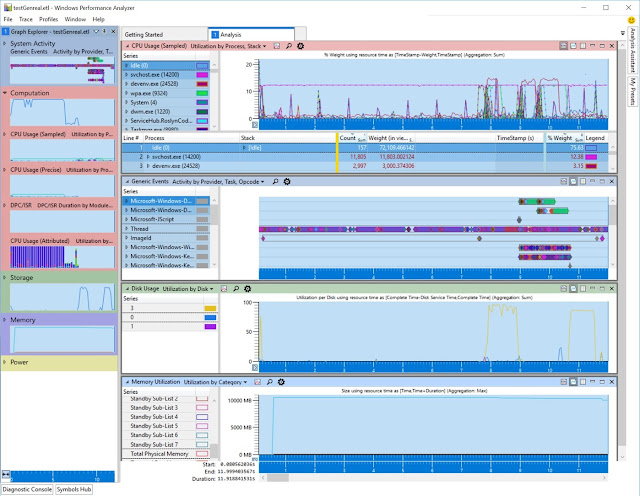Open the Help menu
Viewport: 640px width, 496px height.
point(98,19)
